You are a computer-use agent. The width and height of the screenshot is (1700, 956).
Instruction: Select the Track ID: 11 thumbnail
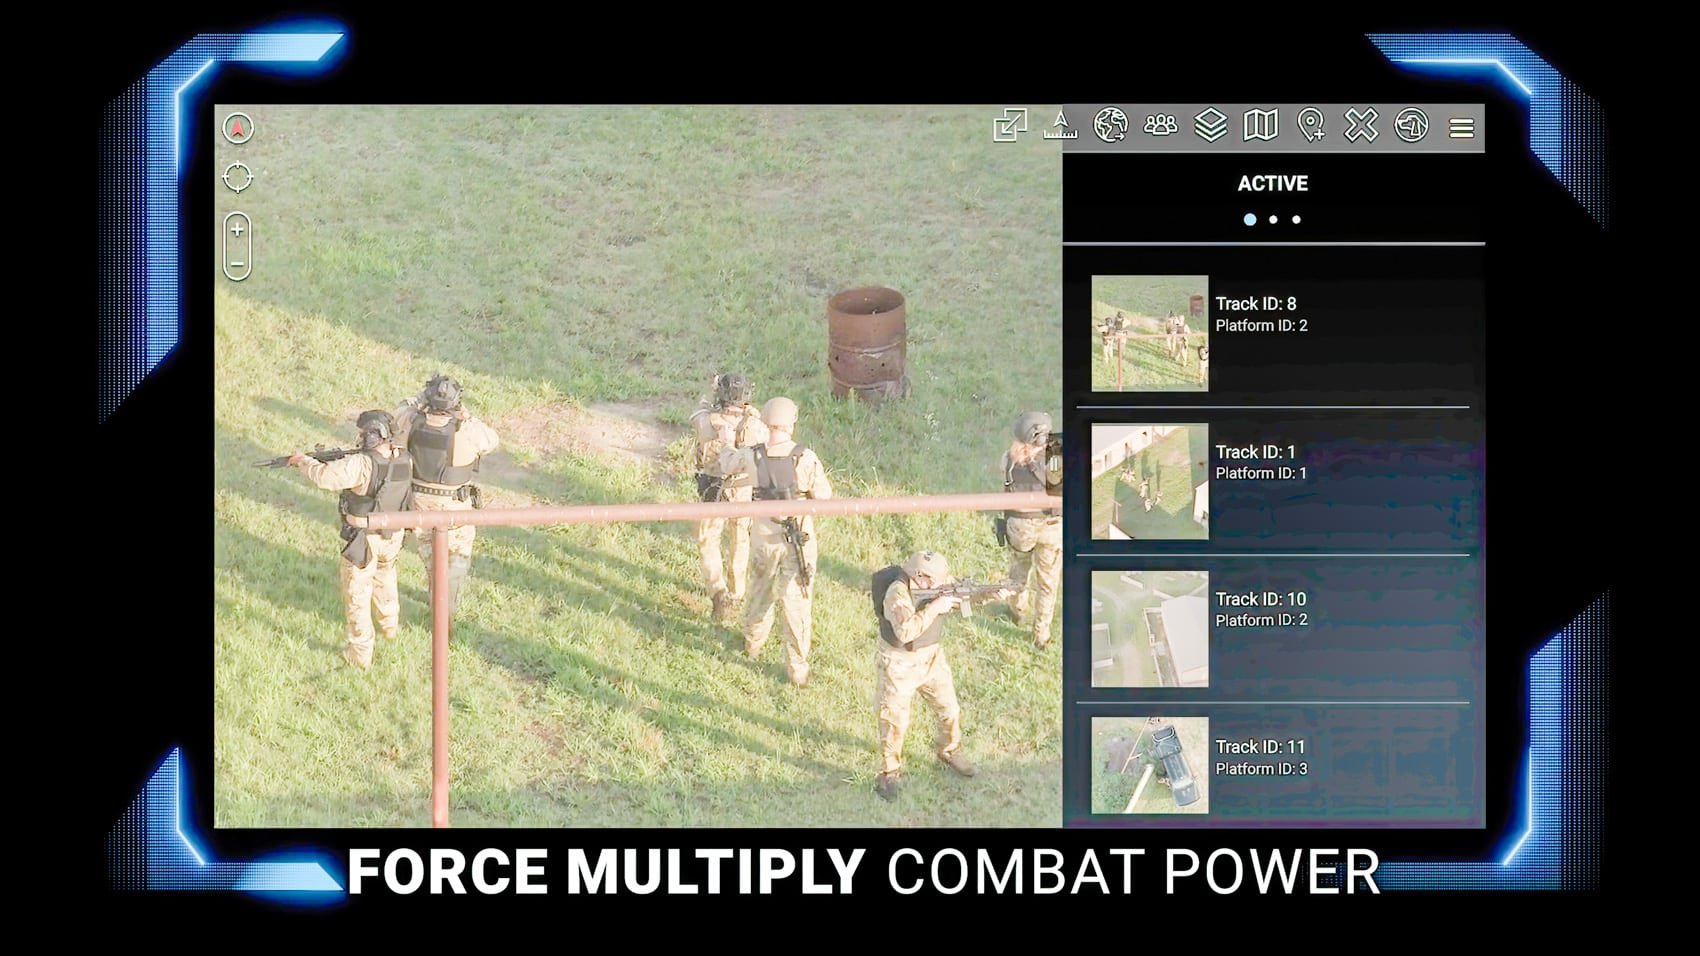point(1149,765)
